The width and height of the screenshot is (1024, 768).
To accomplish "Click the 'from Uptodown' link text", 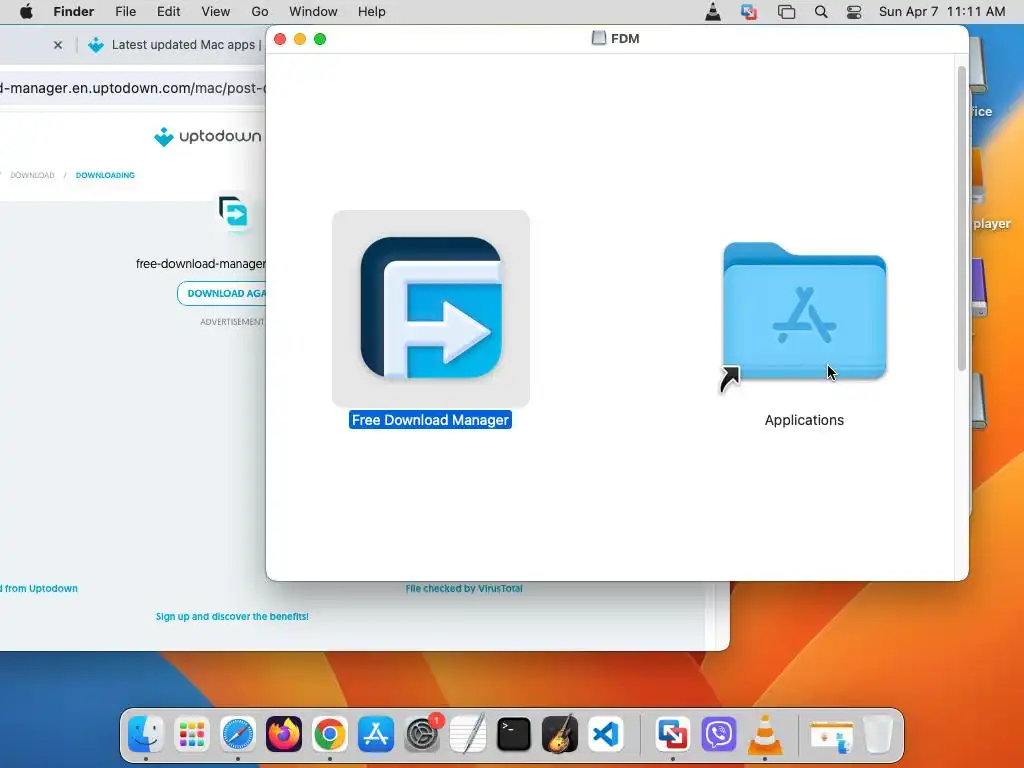I will click(40, 588).
